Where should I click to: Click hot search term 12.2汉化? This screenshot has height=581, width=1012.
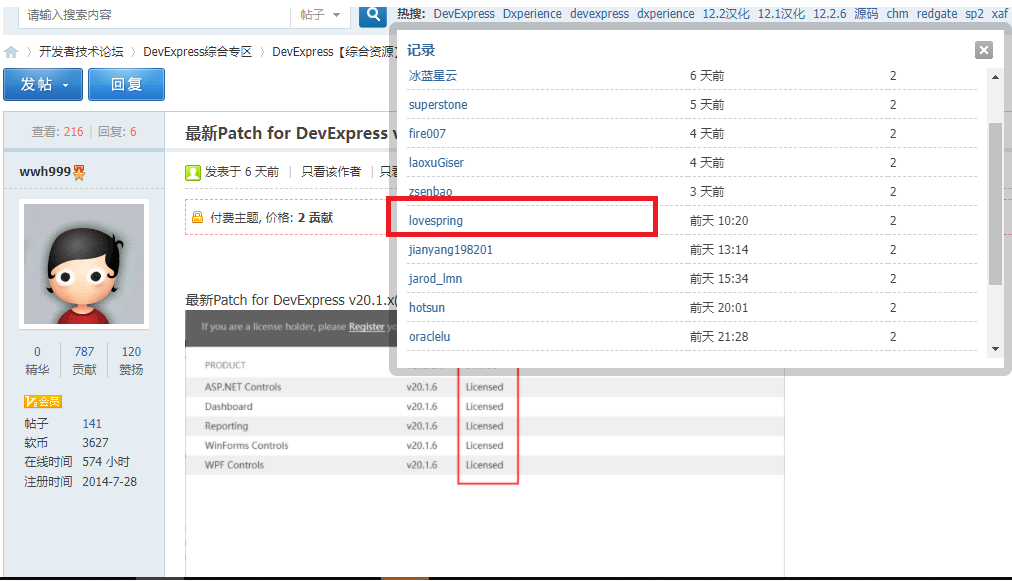click(x=726, y=14)
